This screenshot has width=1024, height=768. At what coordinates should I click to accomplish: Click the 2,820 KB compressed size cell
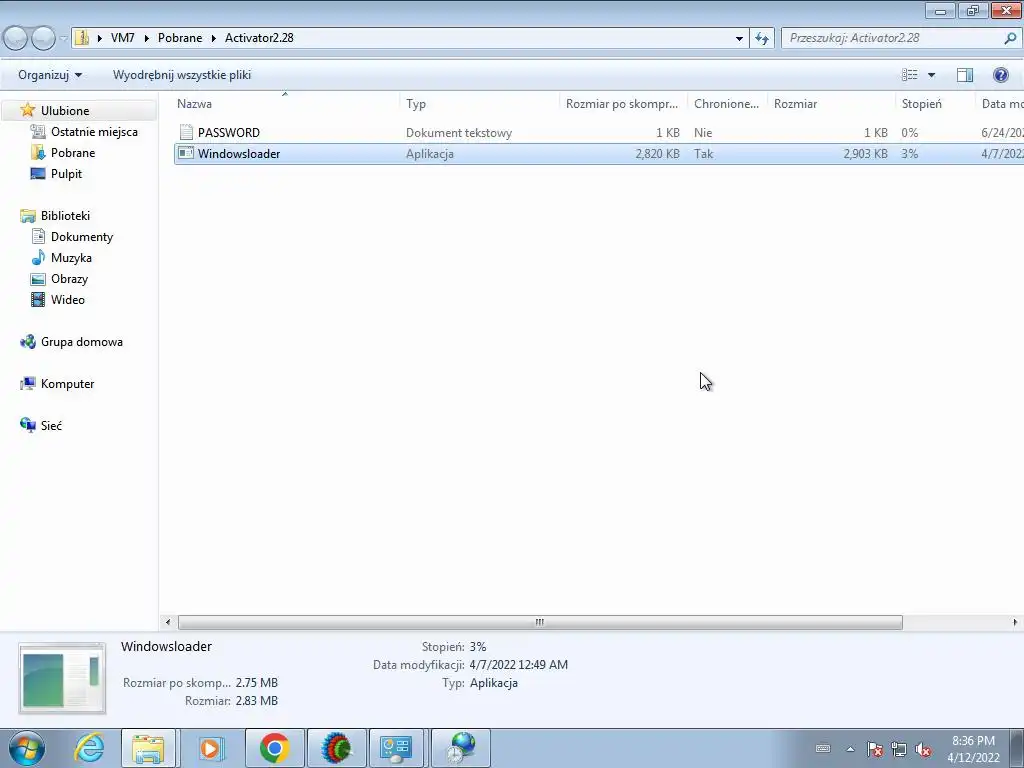[657, 154]
